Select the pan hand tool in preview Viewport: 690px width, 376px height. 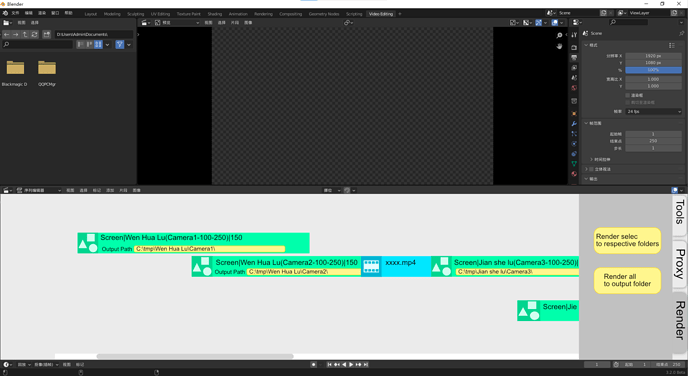click(x=559, y=46)
